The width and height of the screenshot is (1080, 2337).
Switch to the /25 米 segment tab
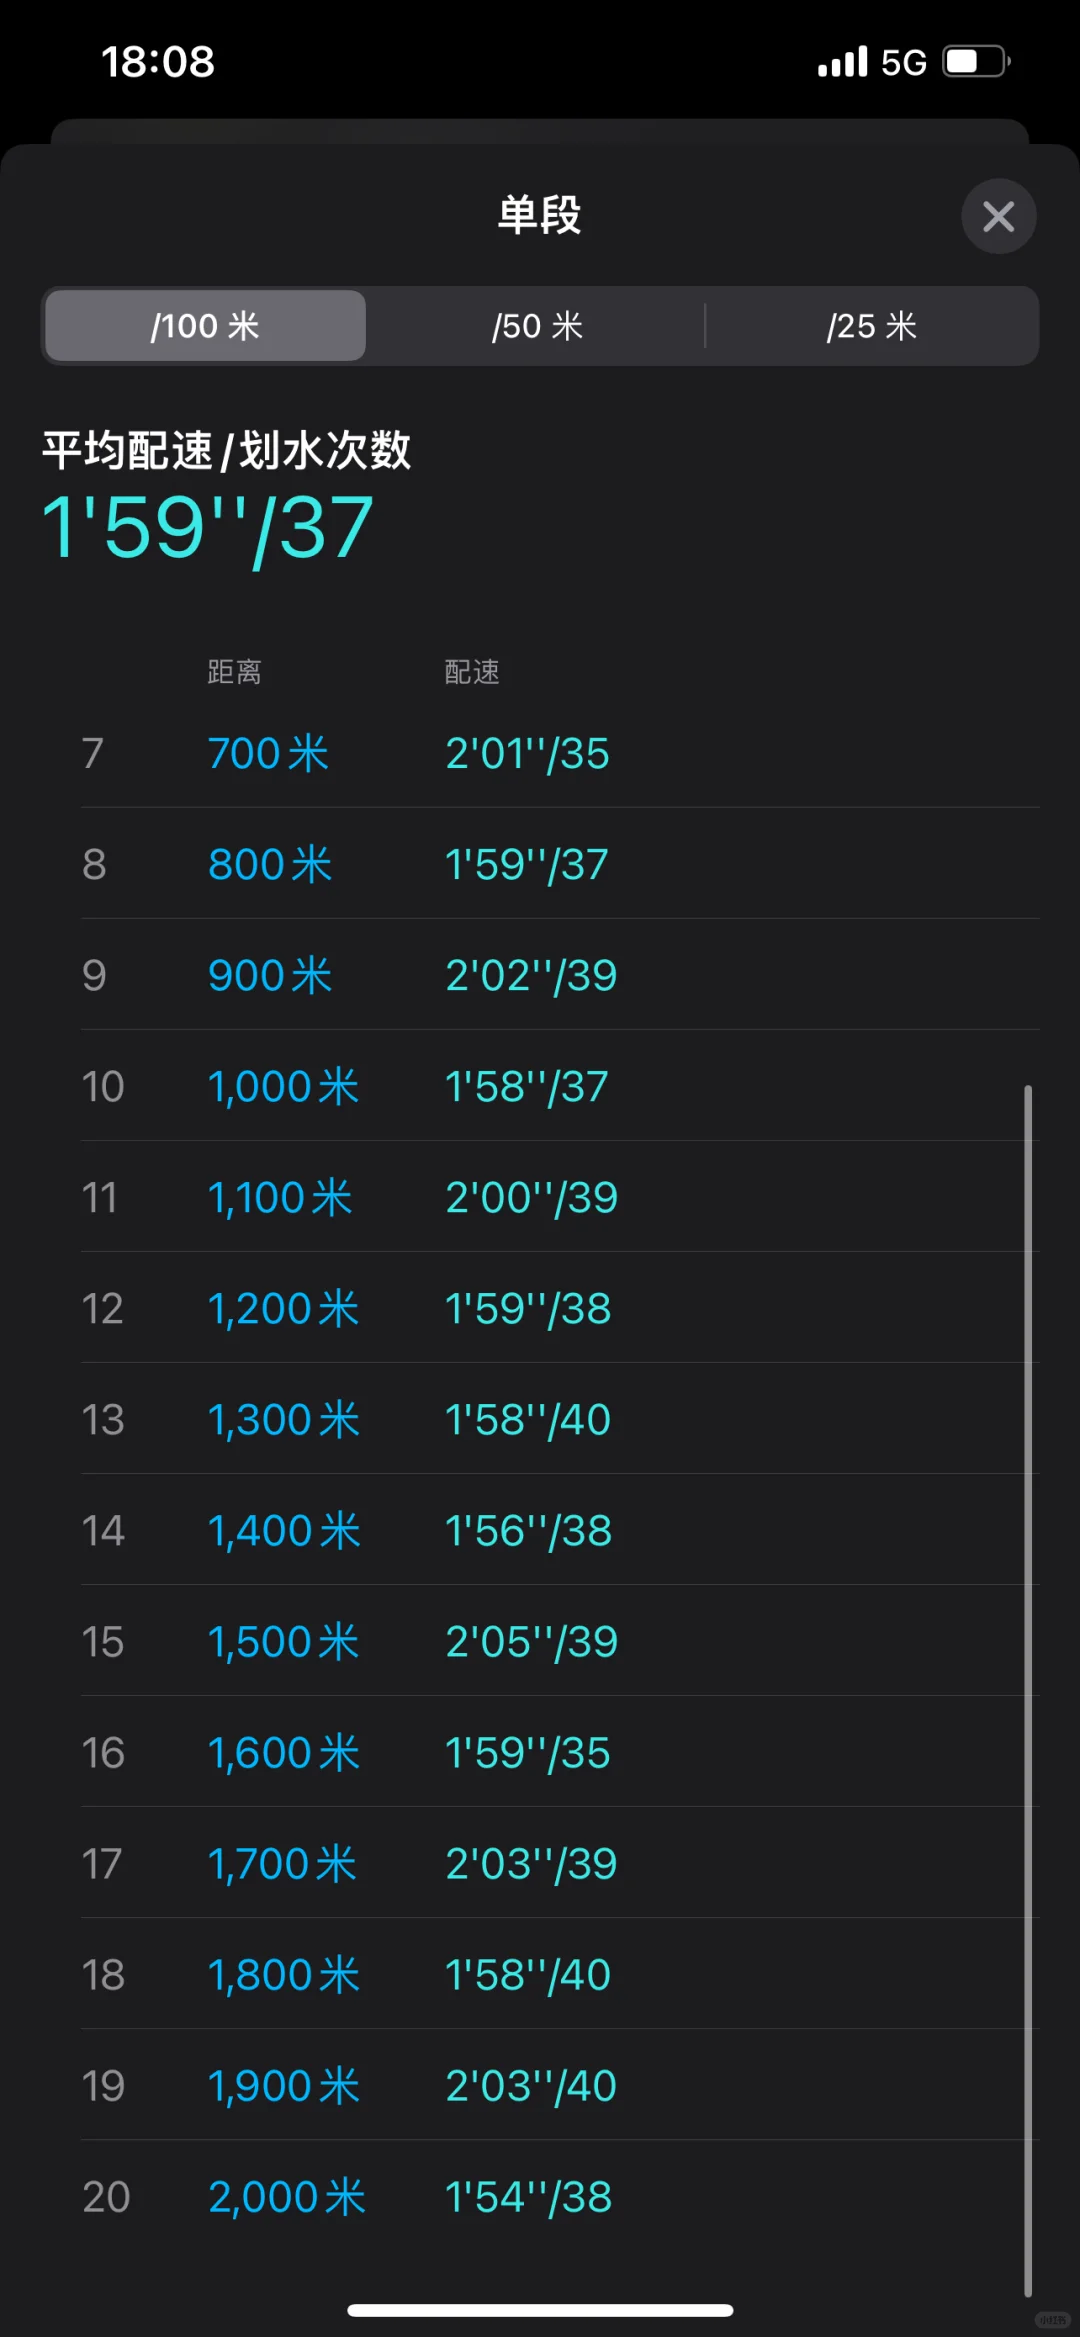tap(872, 326)
